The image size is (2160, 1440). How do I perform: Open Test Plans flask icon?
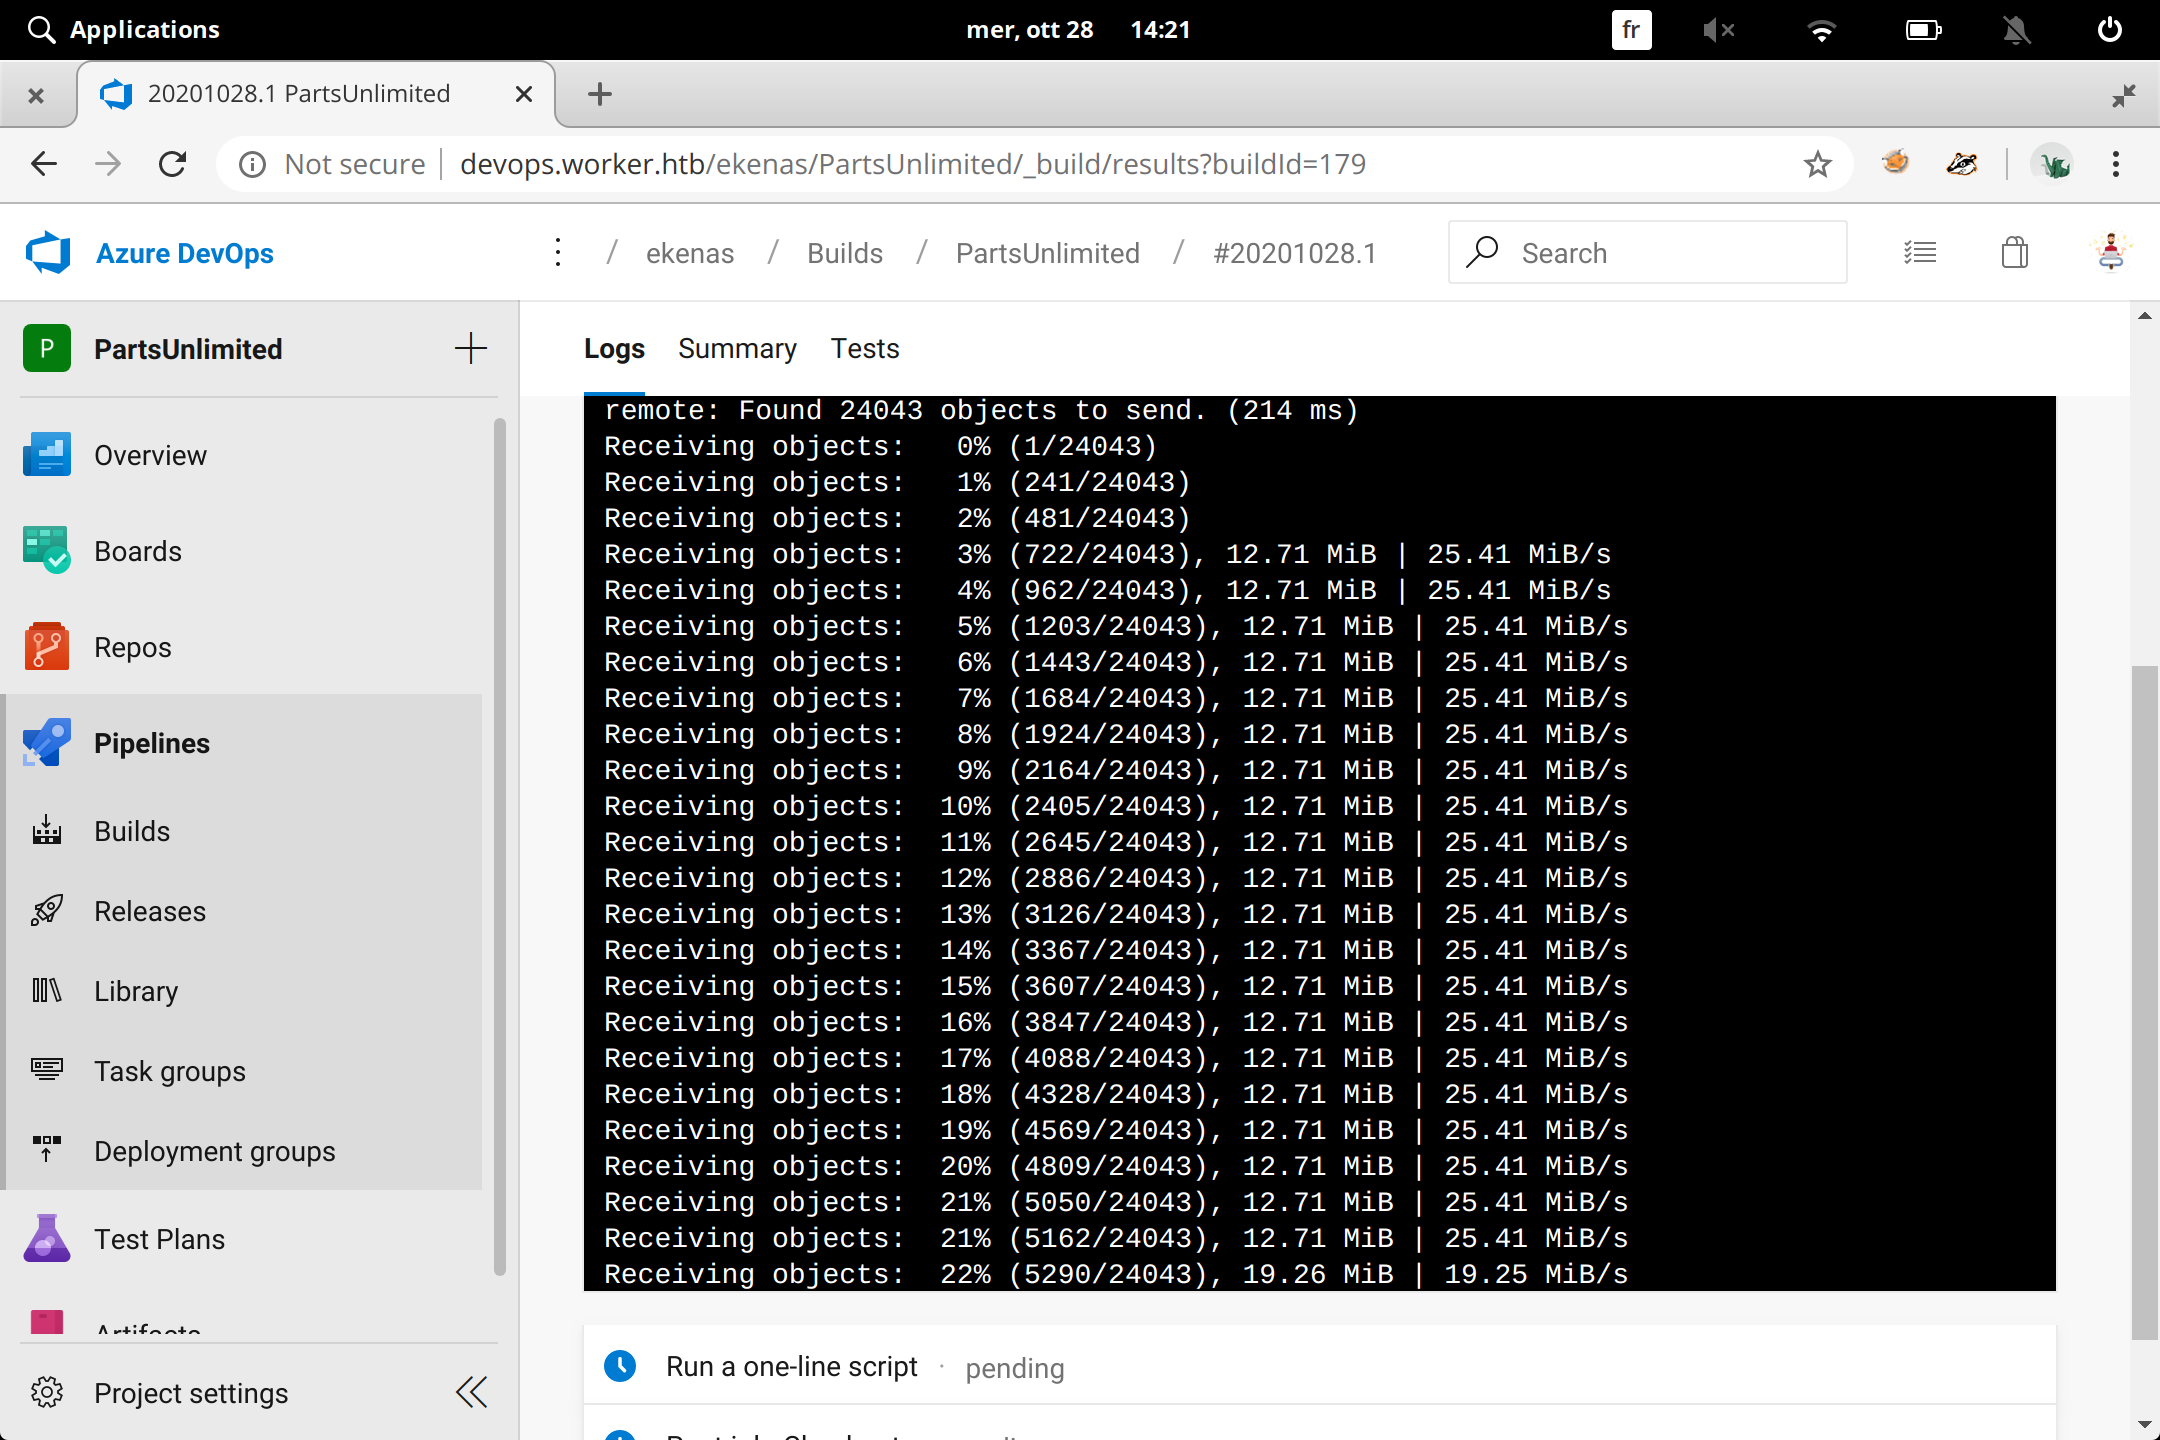(x=46, y=1239)
